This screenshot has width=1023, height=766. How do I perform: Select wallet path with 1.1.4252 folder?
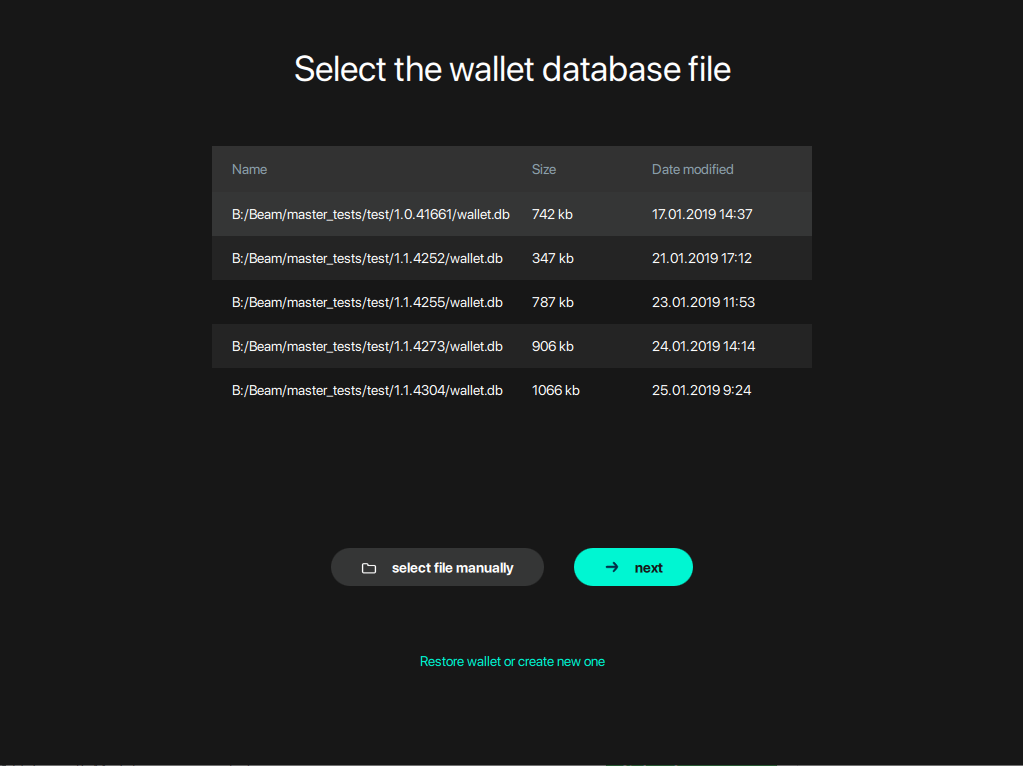tap(367, 258)
